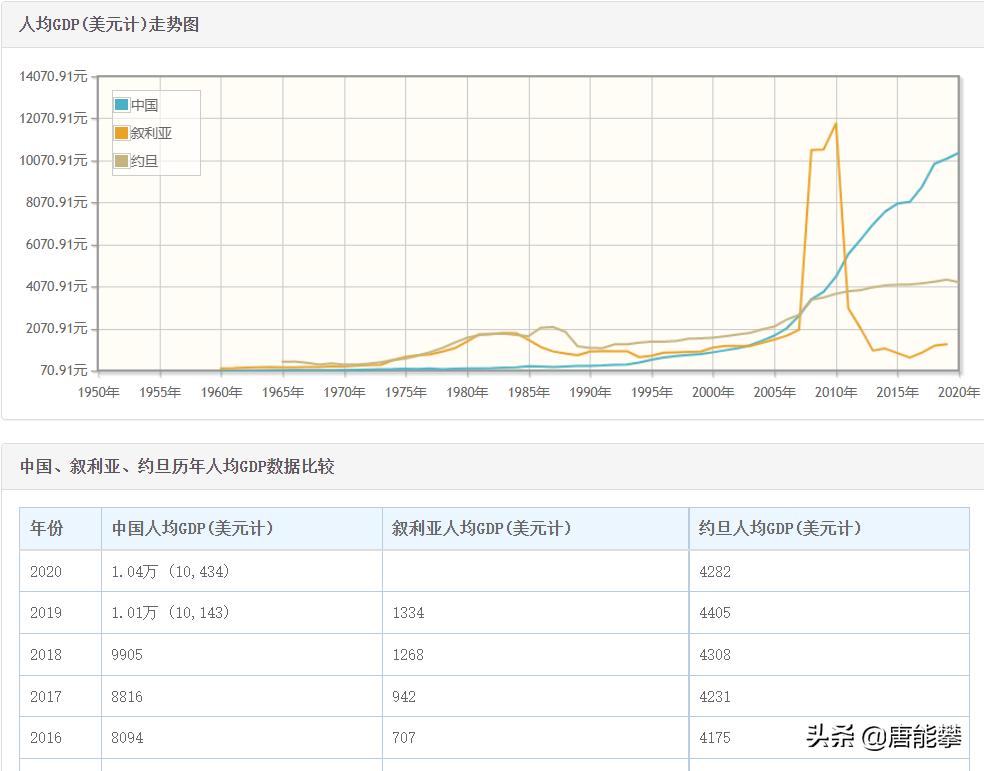The height and width of the screenshot is (771, 984).
Task: Click the 中国人均GDP(美元计) column header
Action: [194, 529]
